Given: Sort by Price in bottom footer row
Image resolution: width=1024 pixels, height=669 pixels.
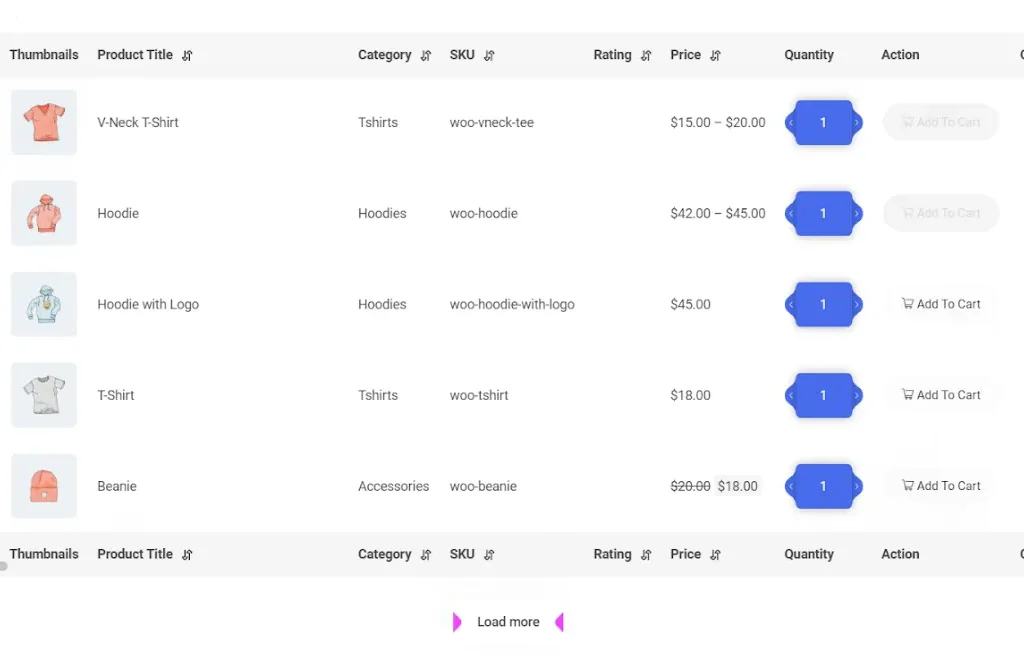Looking at the screenshot, I should (715, 555).
